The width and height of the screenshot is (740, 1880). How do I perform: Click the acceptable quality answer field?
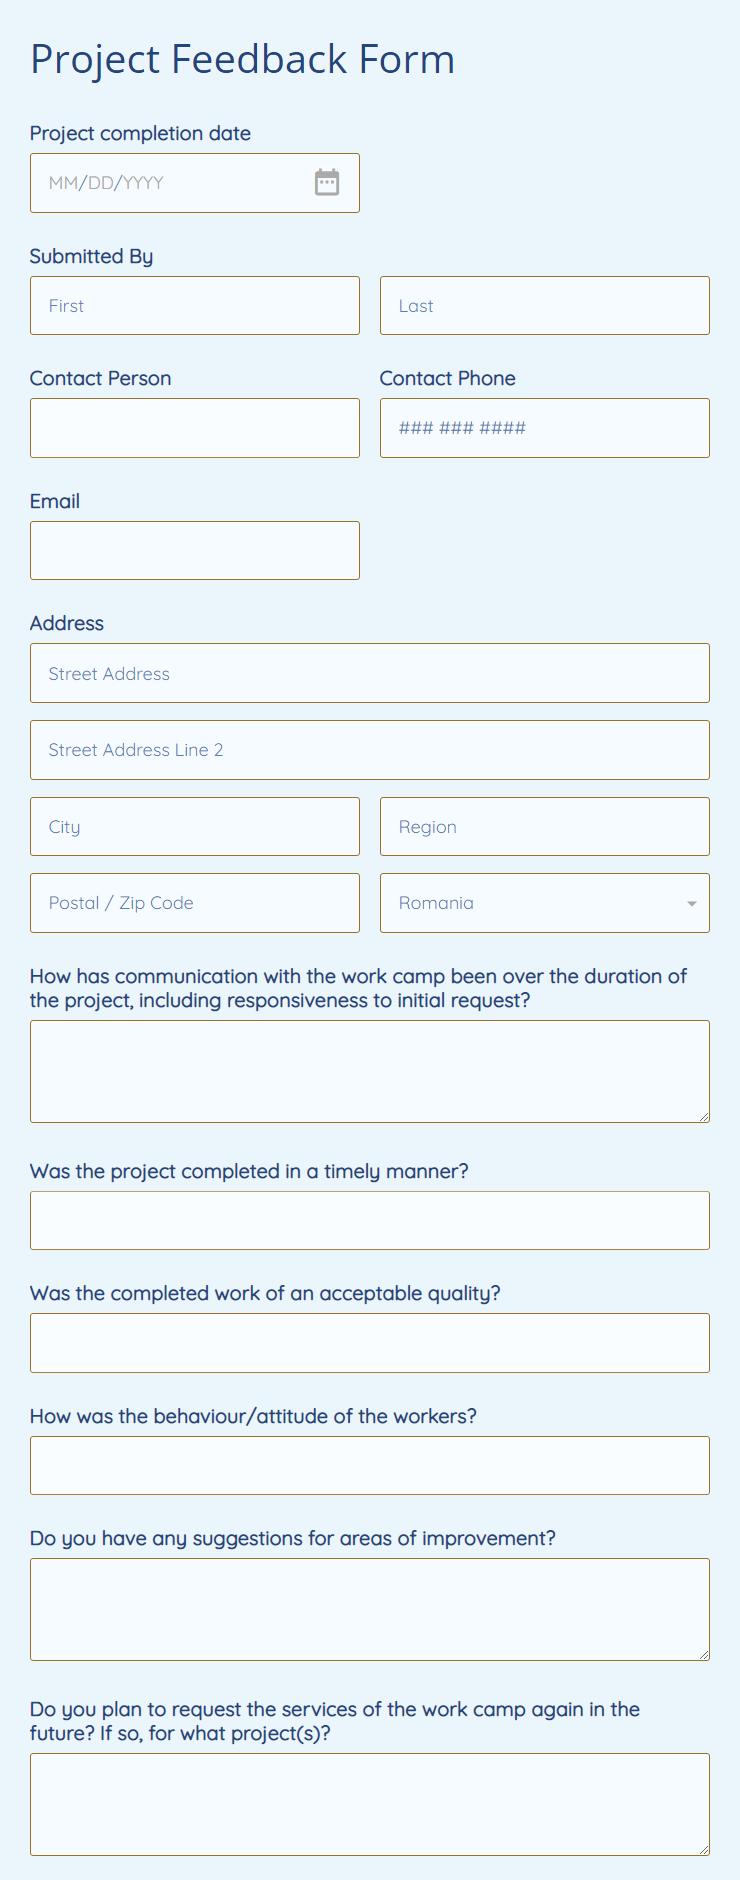pyautogui.click(x=369, y=1343)
